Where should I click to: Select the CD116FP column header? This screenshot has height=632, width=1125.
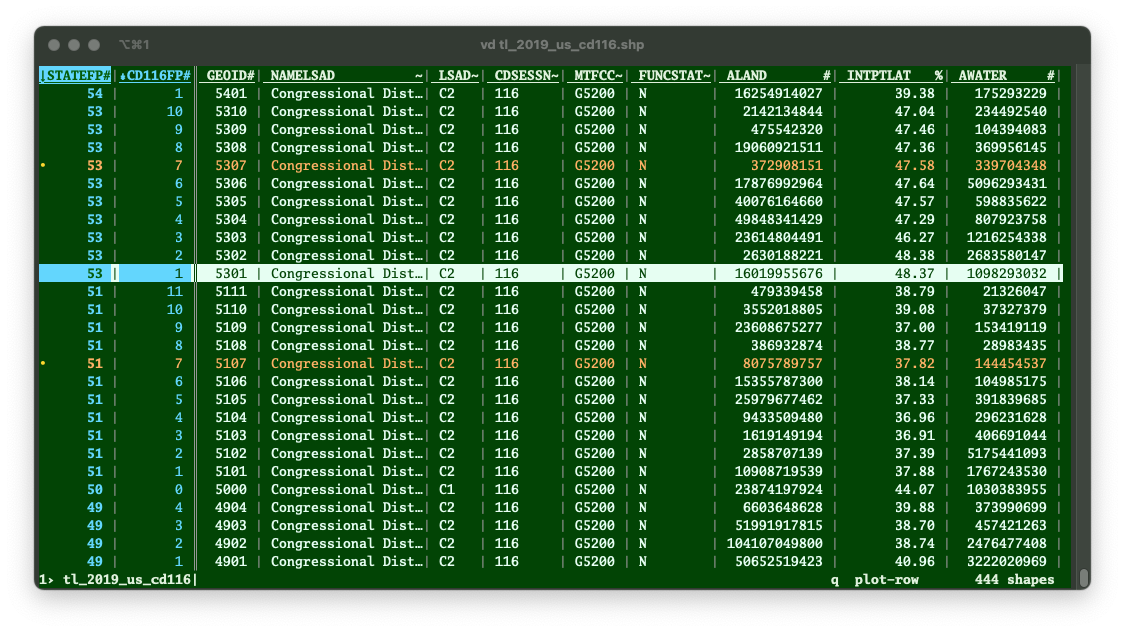point(153,75)
